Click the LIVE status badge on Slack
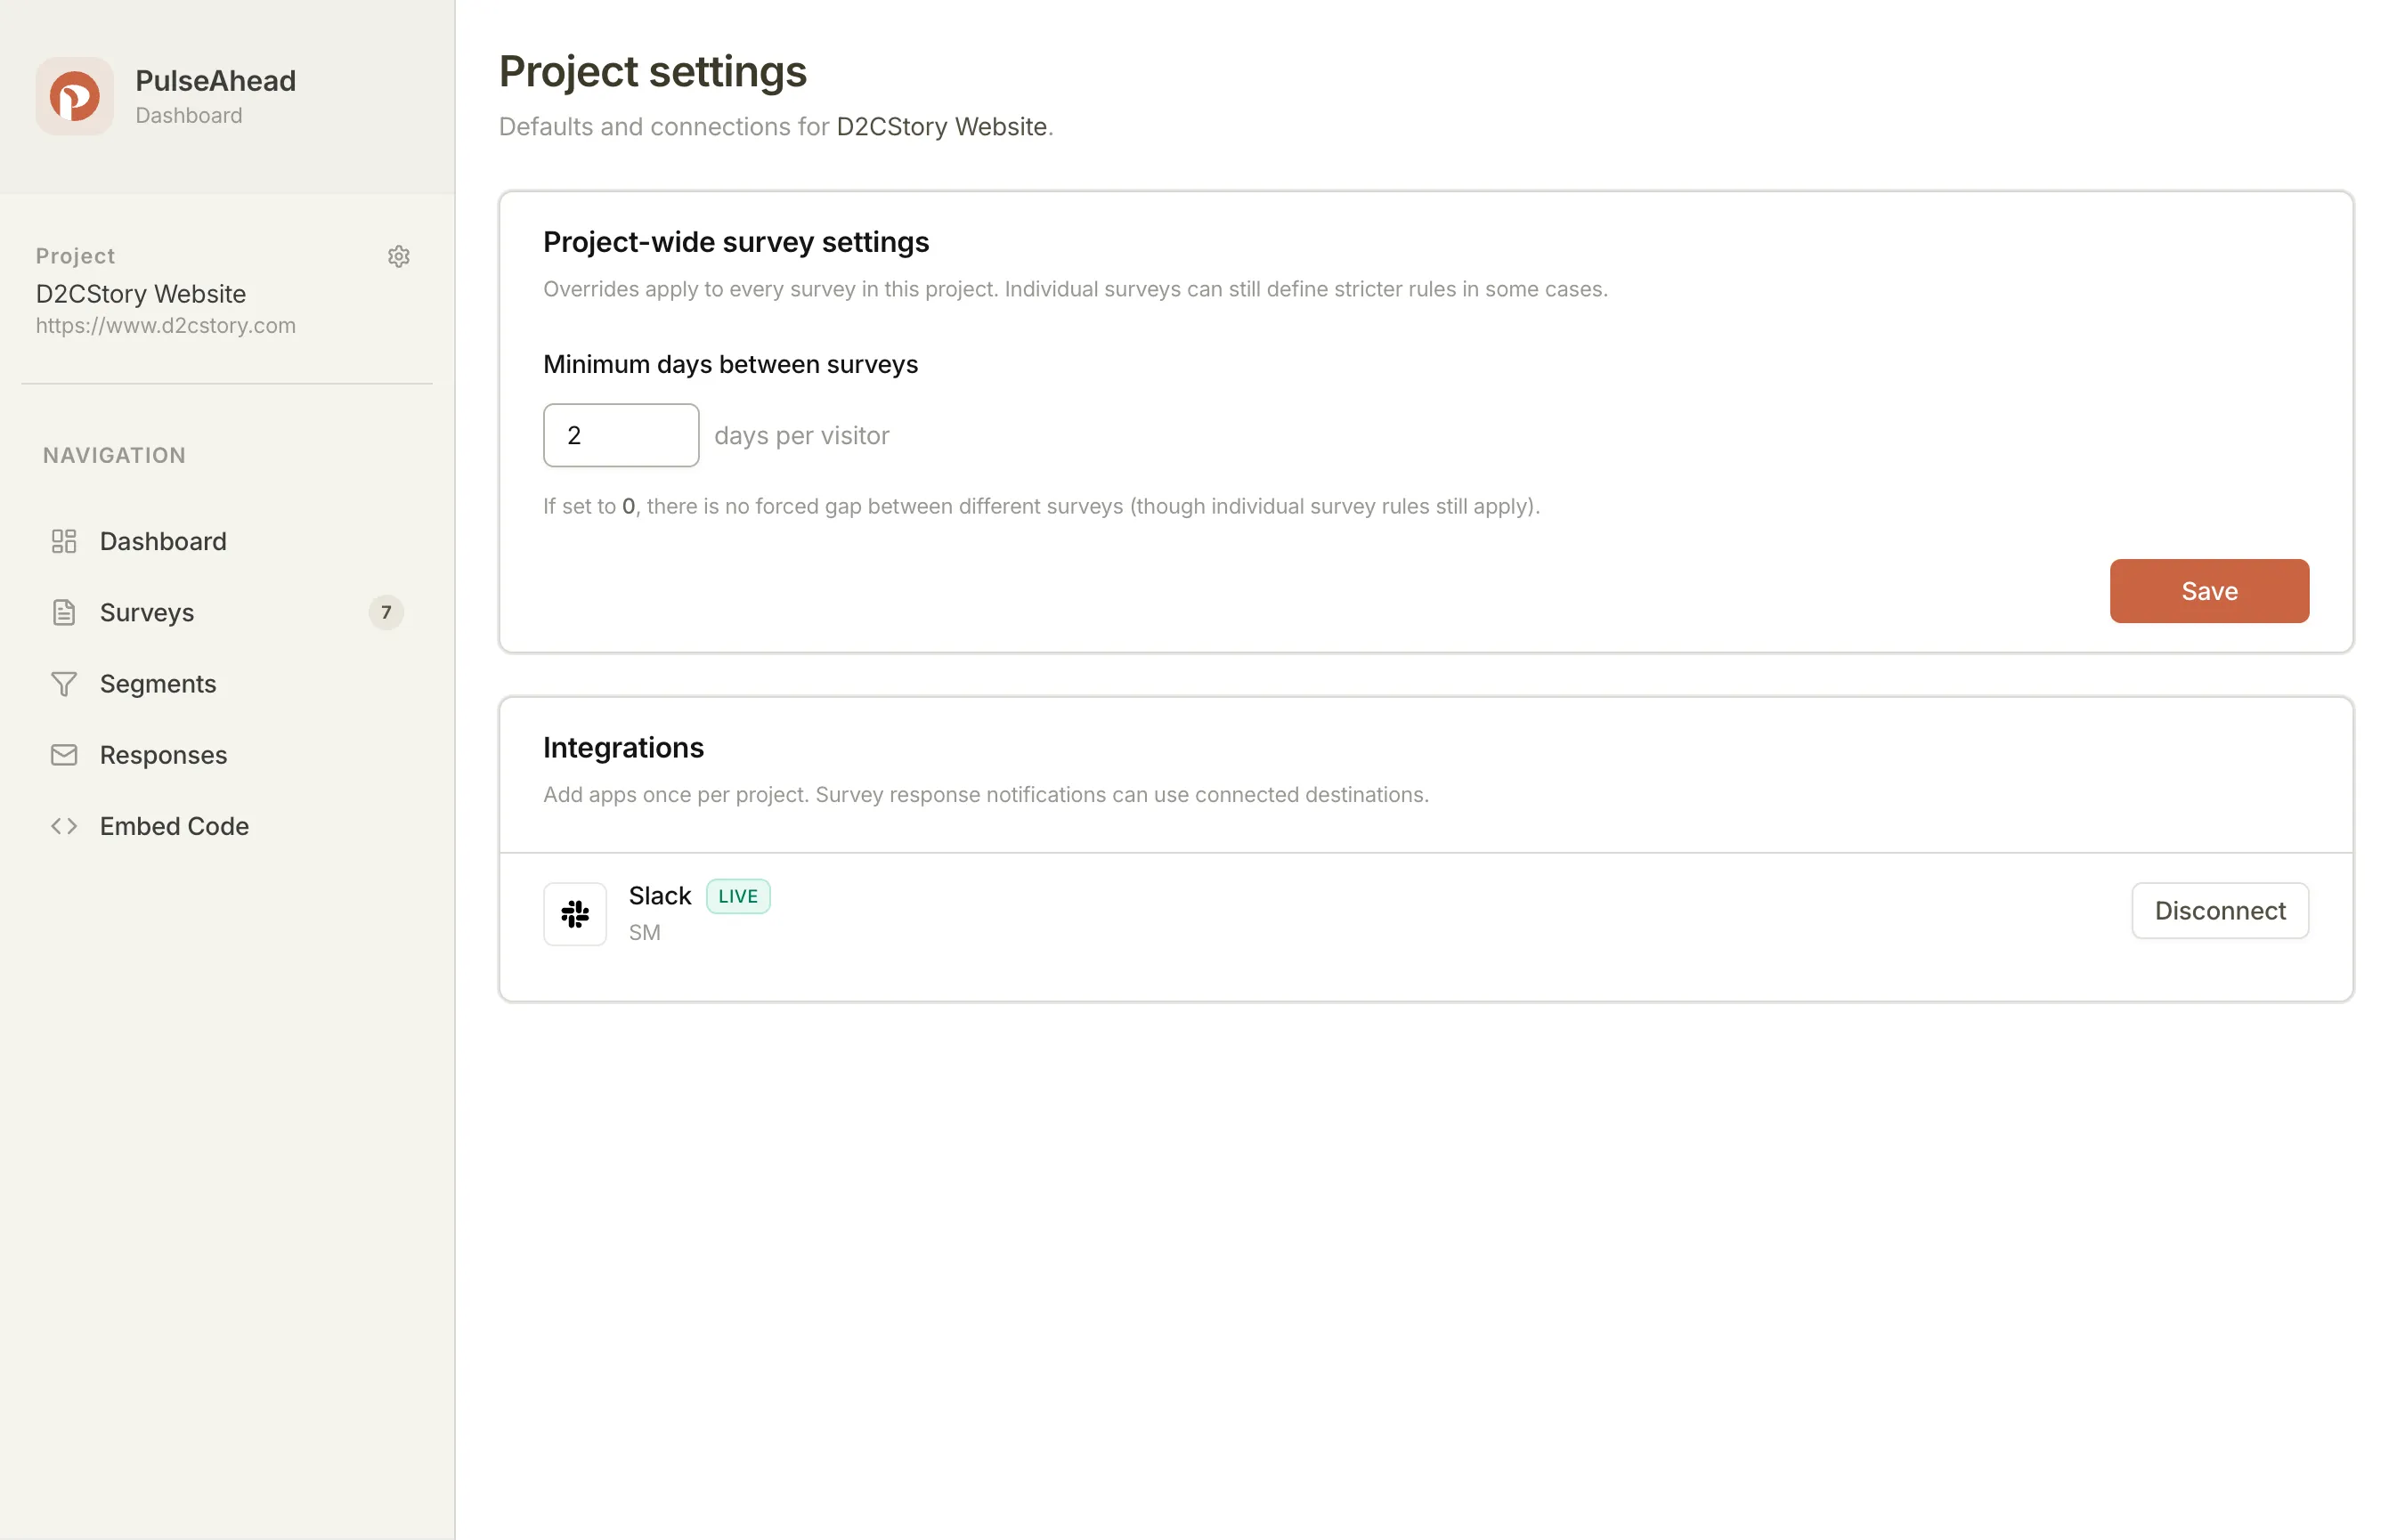This screenshot has height=1540, width=2397. tap(737, 896)
